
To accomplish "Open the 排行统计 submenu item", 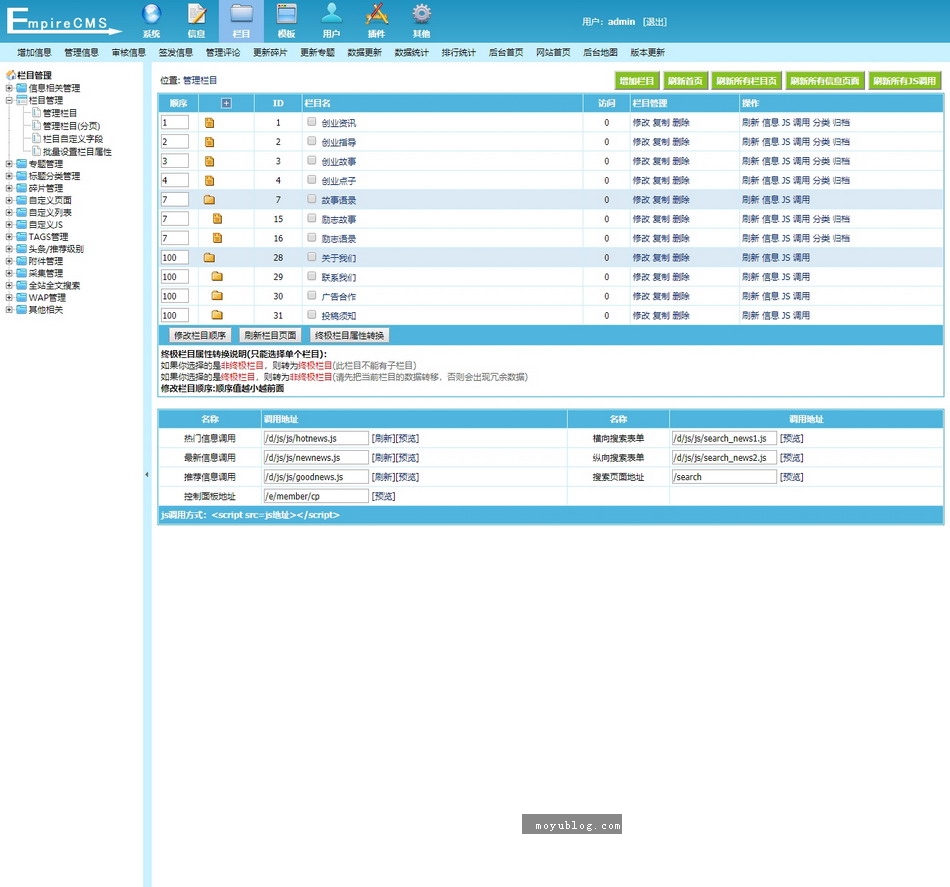I will pyautogui.click(x=459, y=53).
